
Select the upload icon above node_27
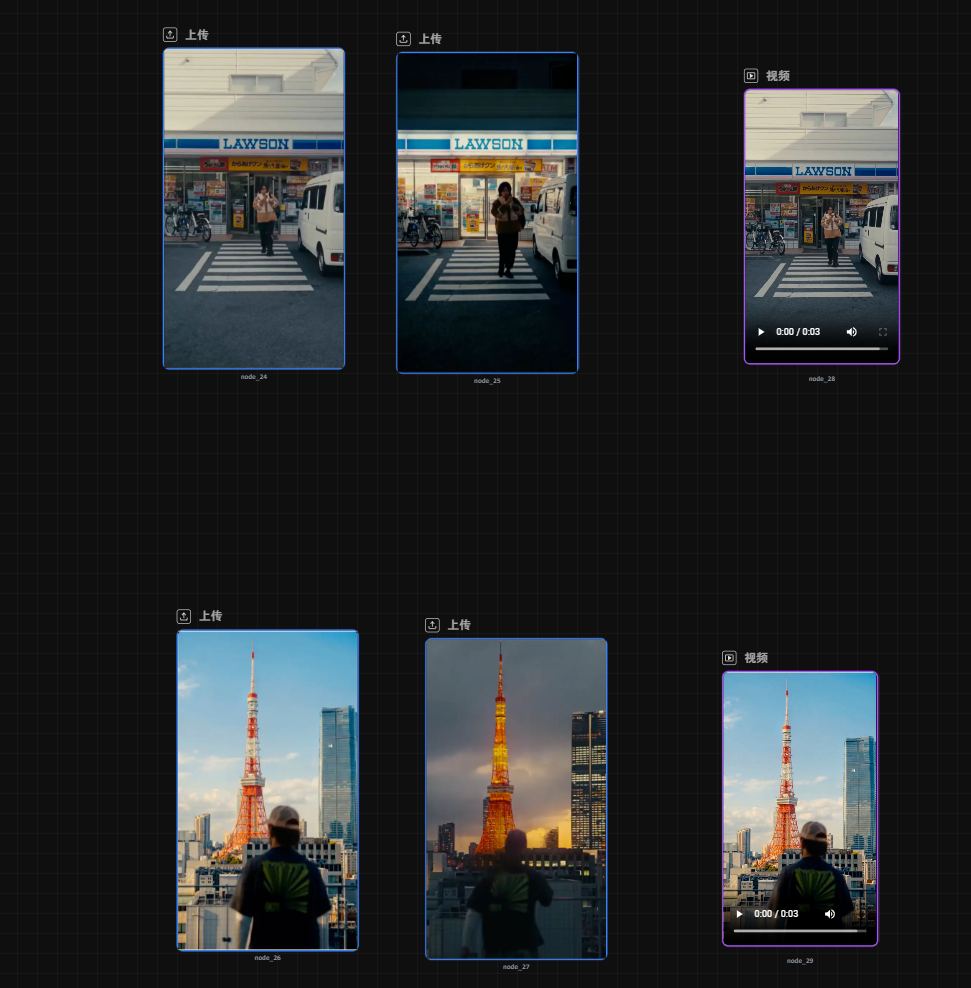432,625
